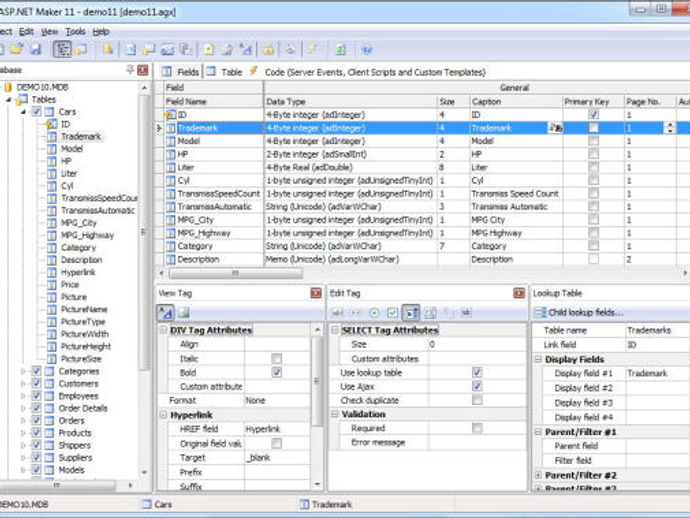Enable Check duplicate checkbox
The height and width of the screenshot is (518, 690).
coord(477,400)
